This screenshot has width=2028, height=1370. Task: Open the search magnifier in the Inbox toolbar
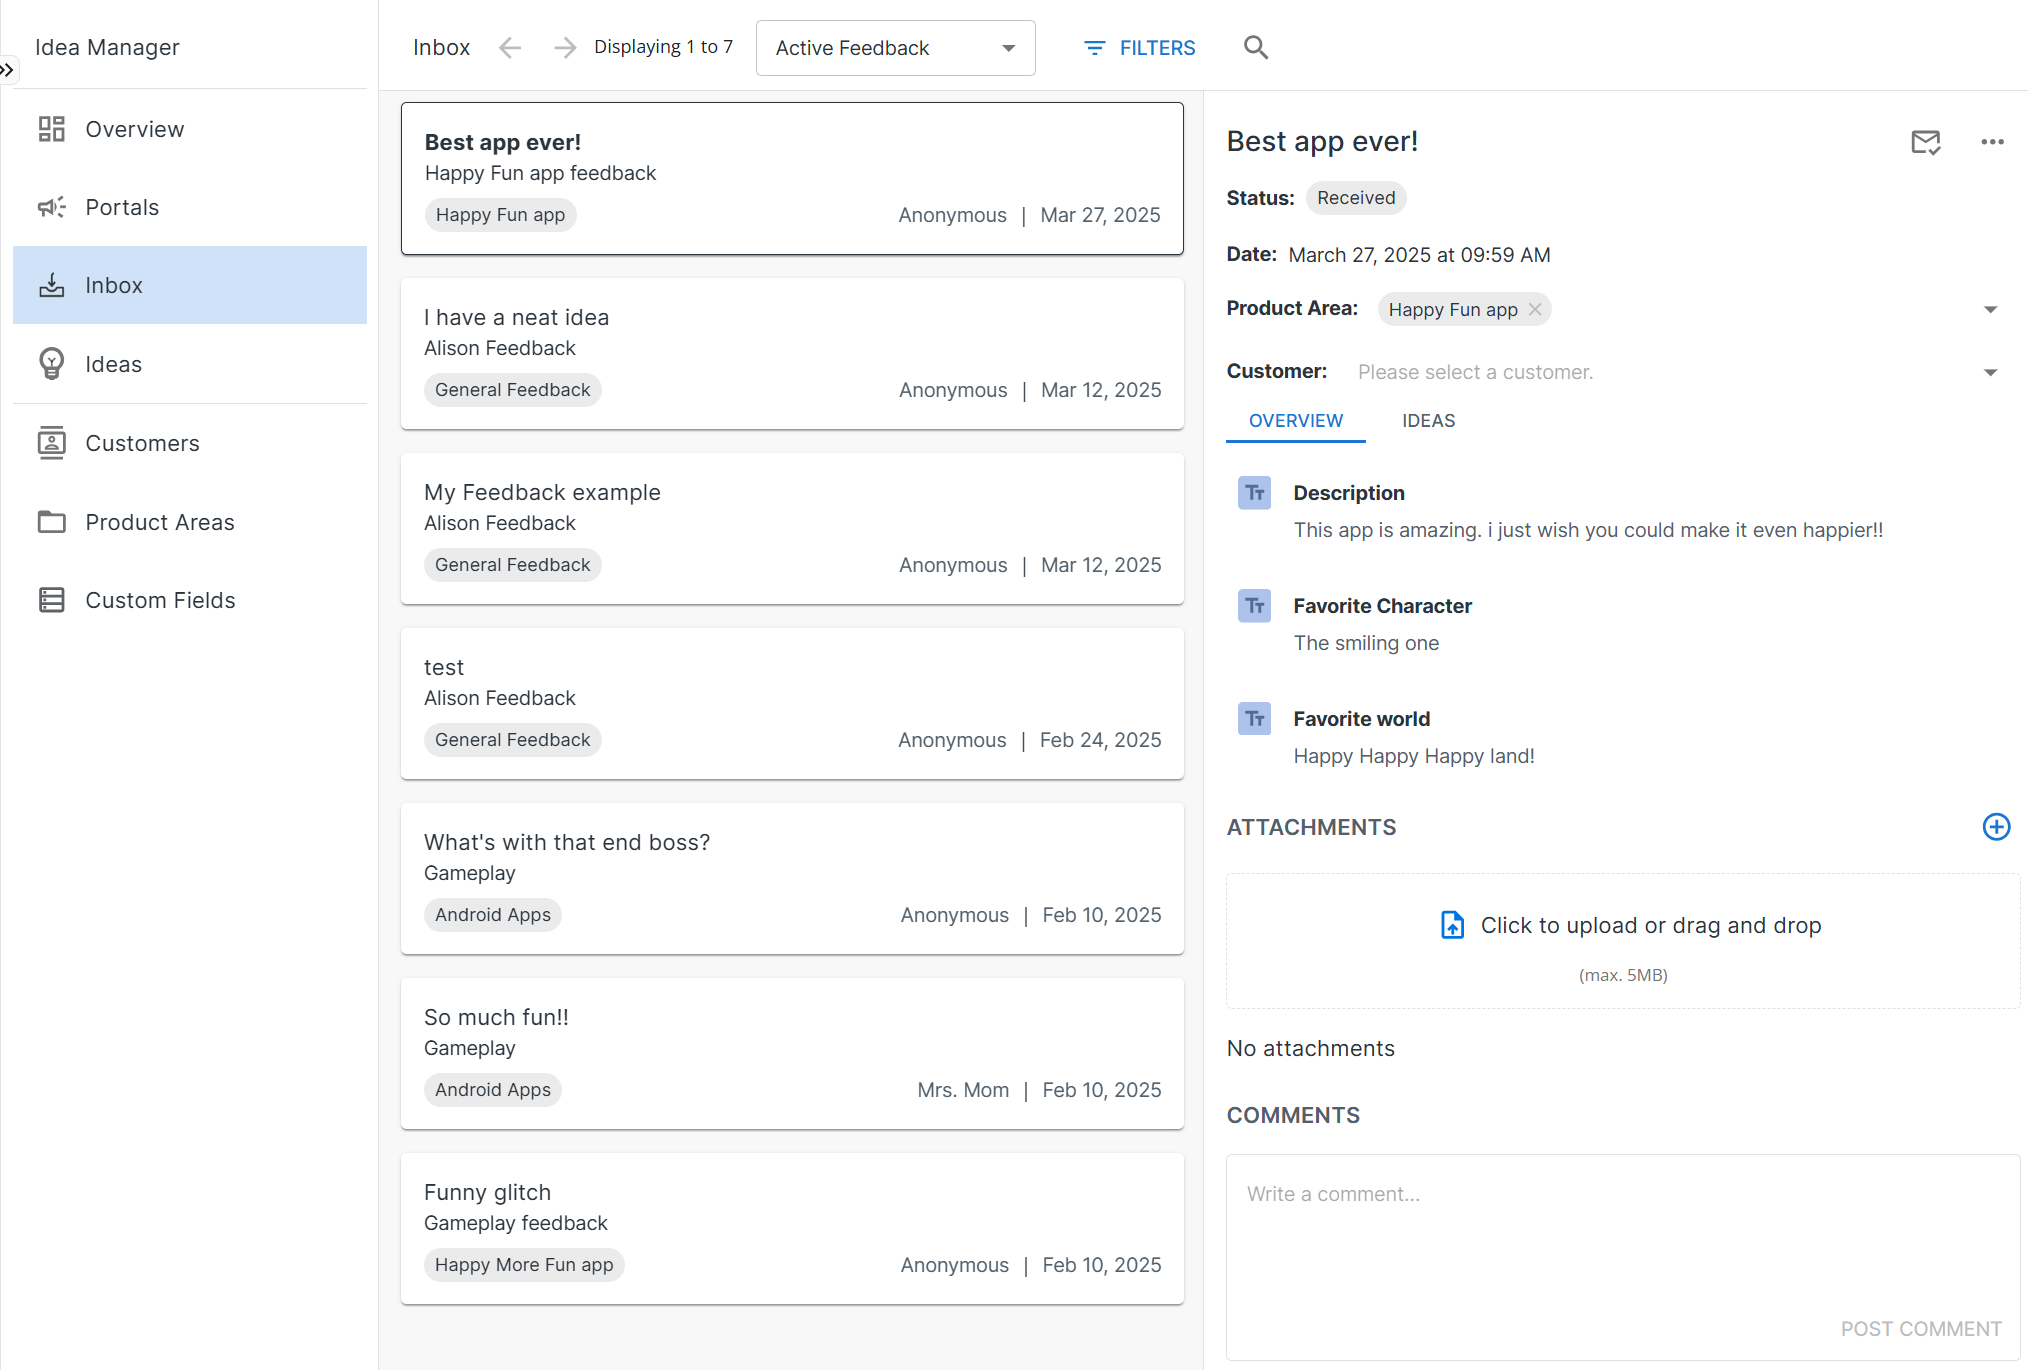pos(1256,47)
